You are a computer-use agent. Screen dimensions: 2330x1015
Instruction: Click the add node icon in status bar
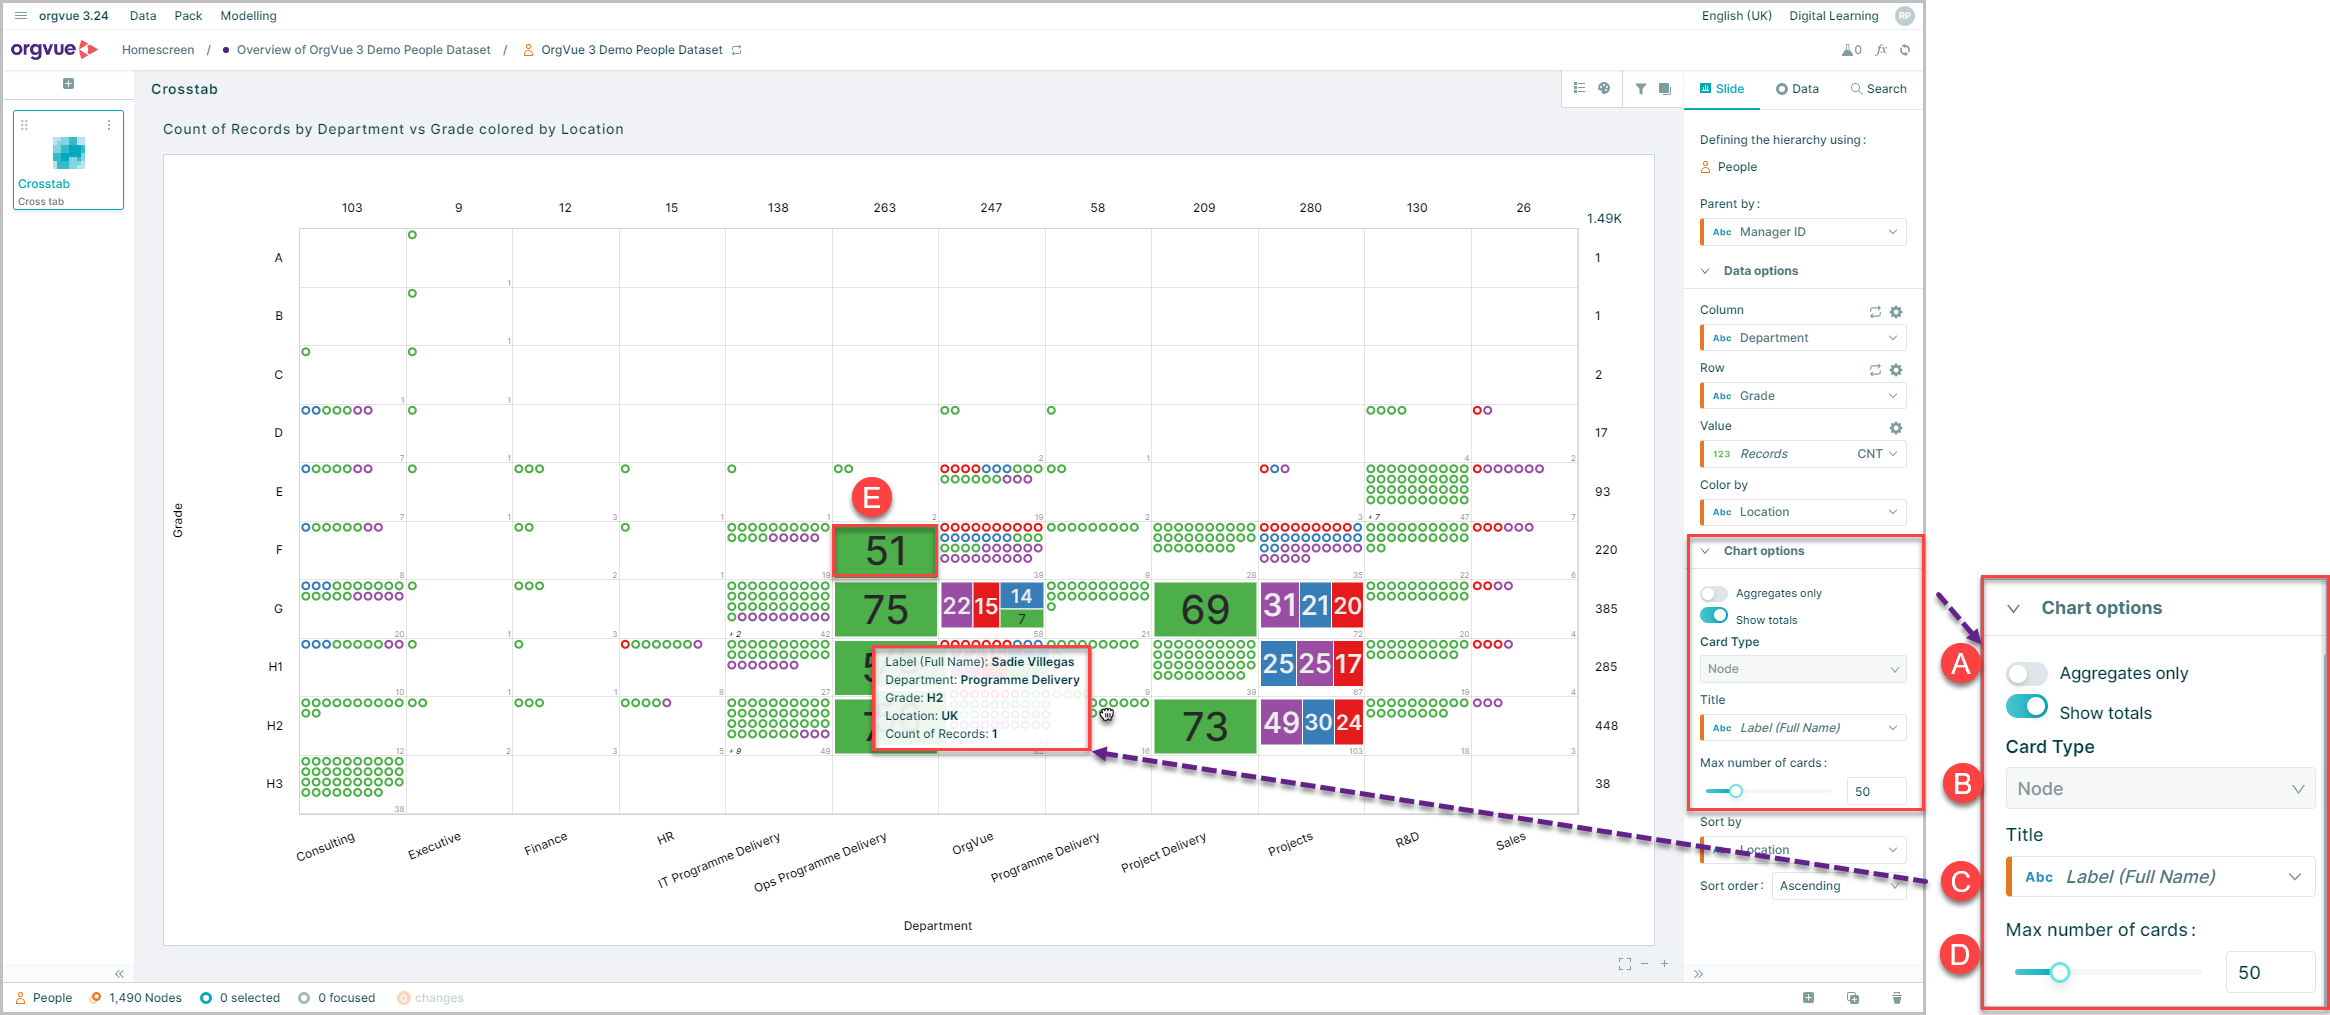point(1808,998)
